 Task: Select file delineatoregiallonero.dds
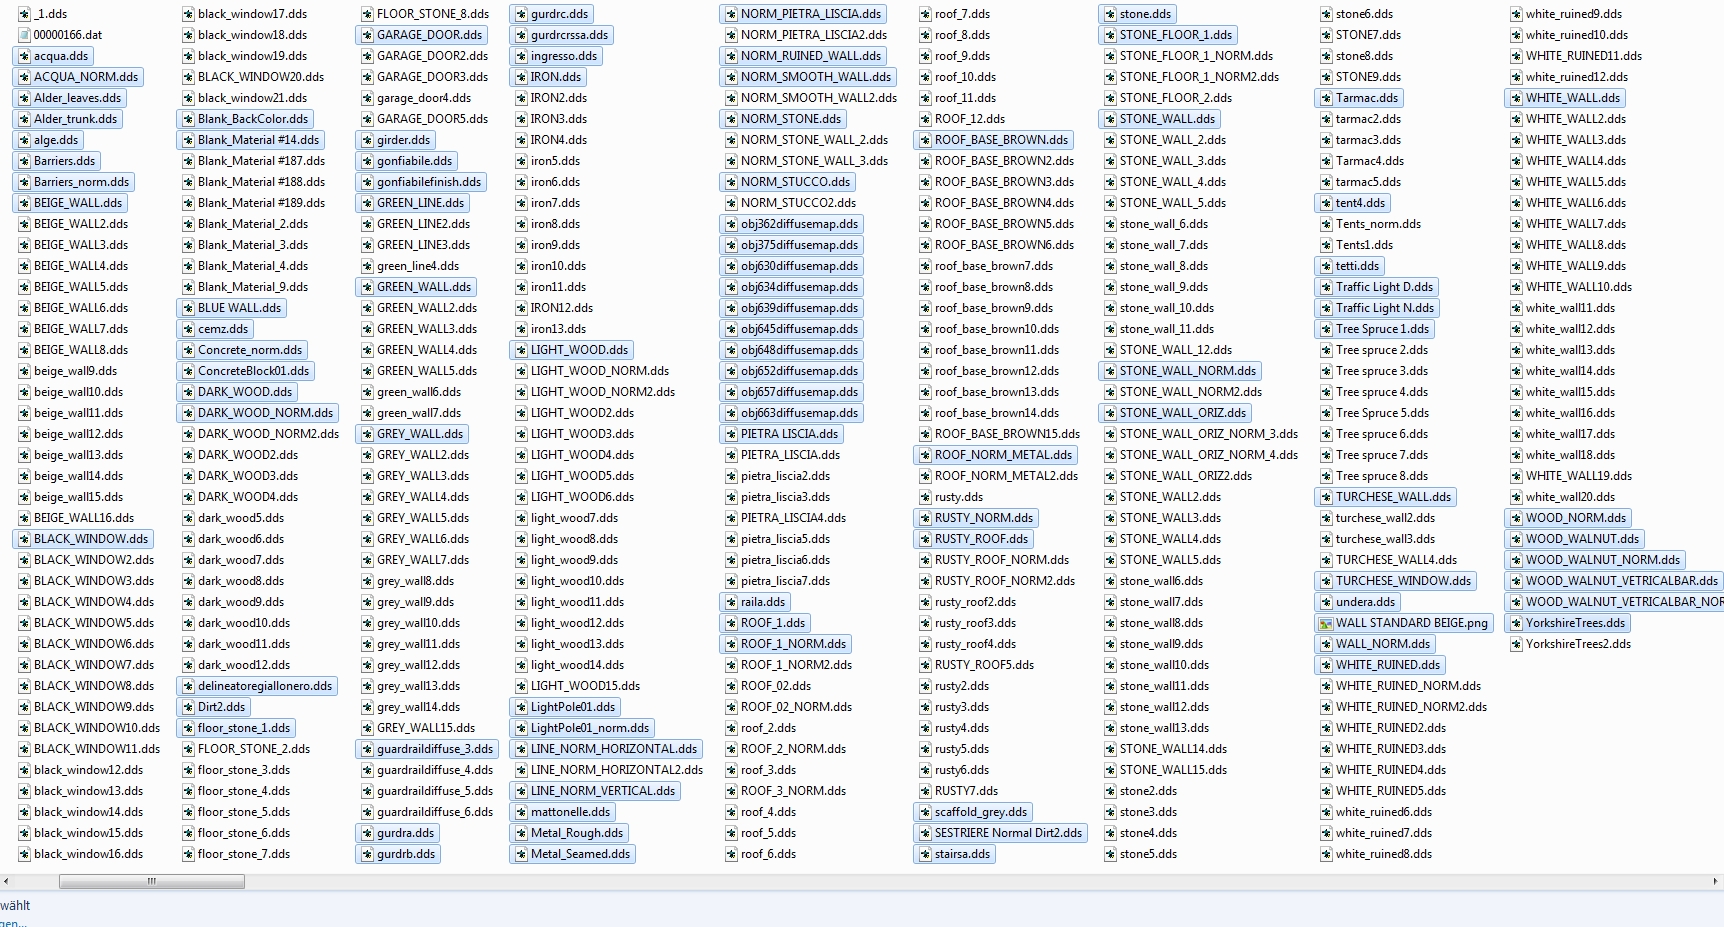(x=256, y=686)
